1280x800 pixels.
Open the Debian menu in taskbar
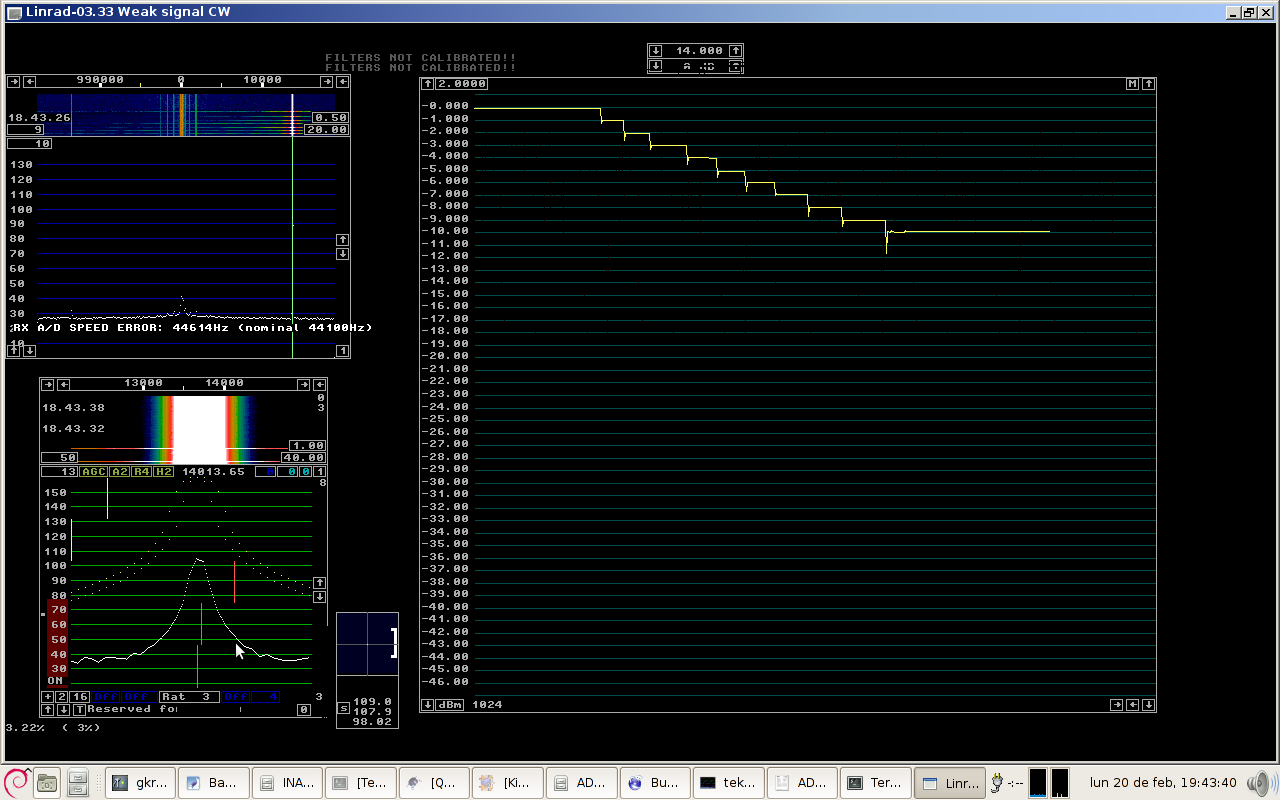click(x=15, y=782)
